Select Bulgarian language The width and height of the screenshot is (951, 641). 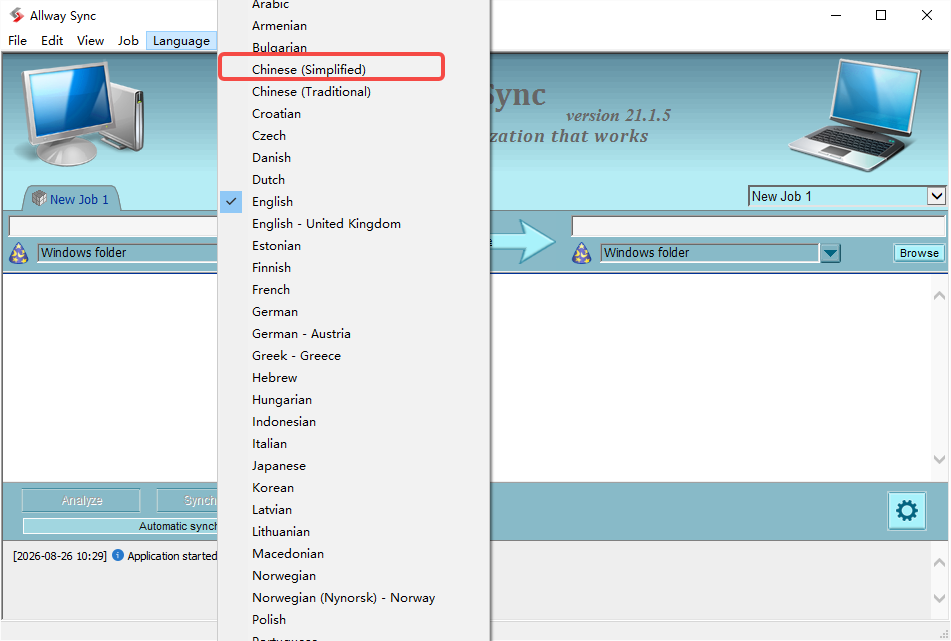coord(354,47)
